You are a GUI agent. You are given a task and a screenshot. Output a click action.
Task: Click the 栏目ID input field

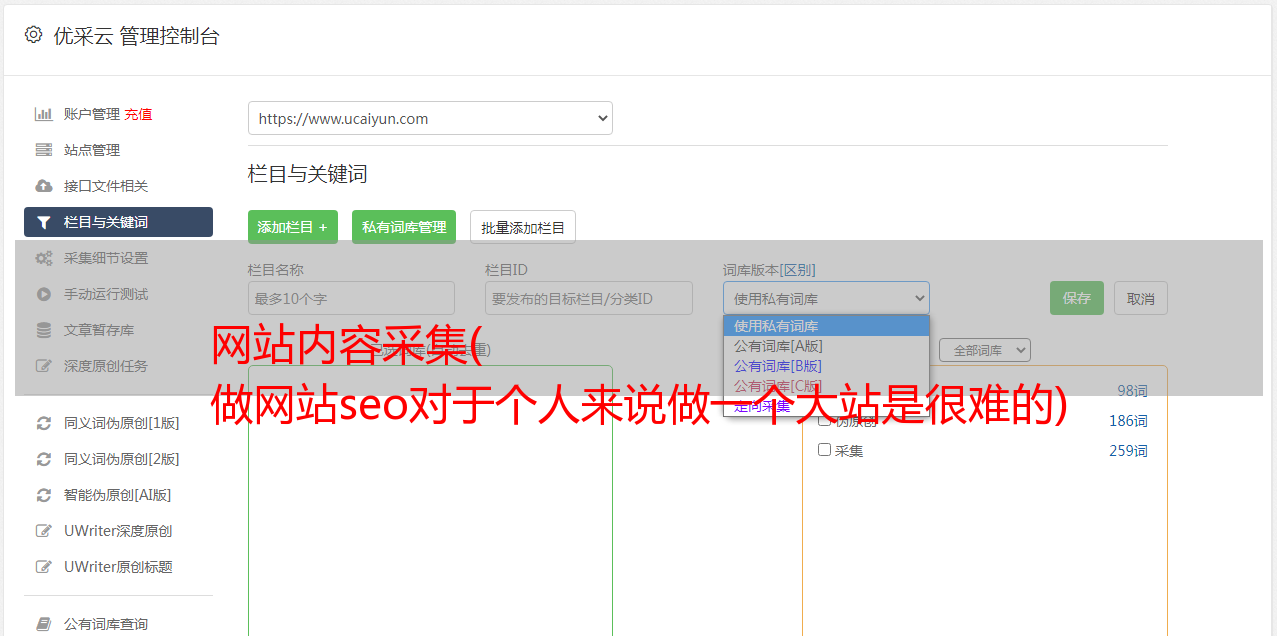[x=589, y=298]
